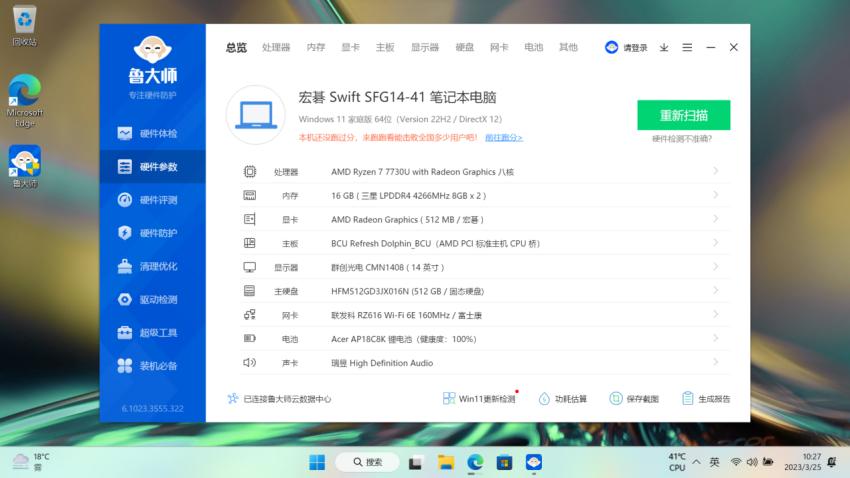Open the title bar dropdown arrow menu
This screenshot has width=850, height=478.
664,47
